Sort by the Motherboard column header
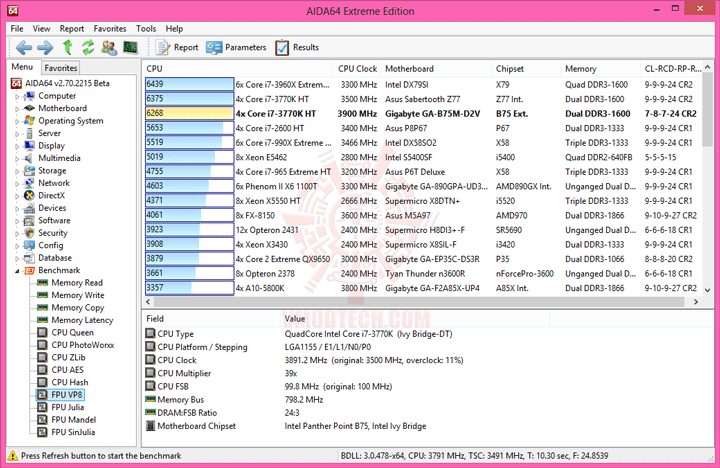Screen dimensions: 720x468 [436, 68]
